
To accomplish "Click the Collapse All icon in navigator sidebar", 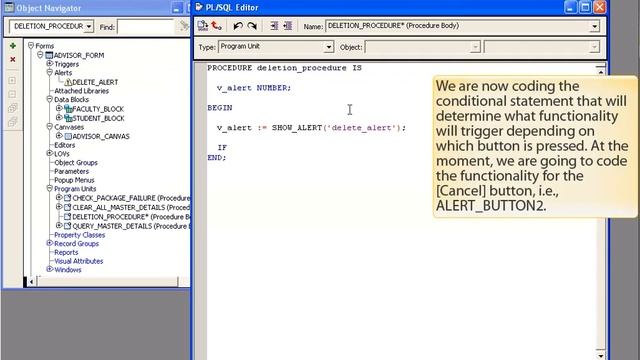I will click(x=13, y=122).
